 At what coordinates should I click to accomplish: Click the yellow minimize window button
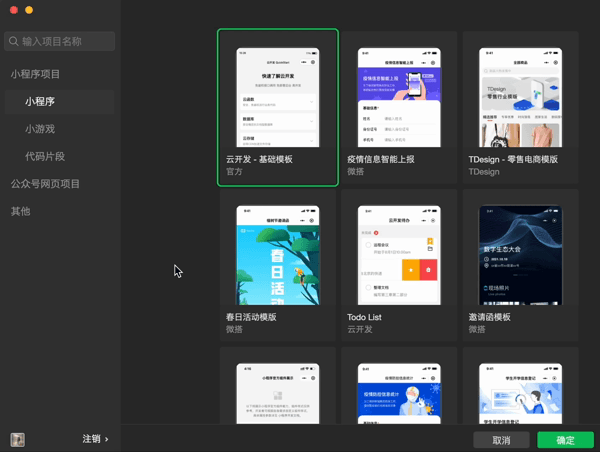tap(29, 10)
